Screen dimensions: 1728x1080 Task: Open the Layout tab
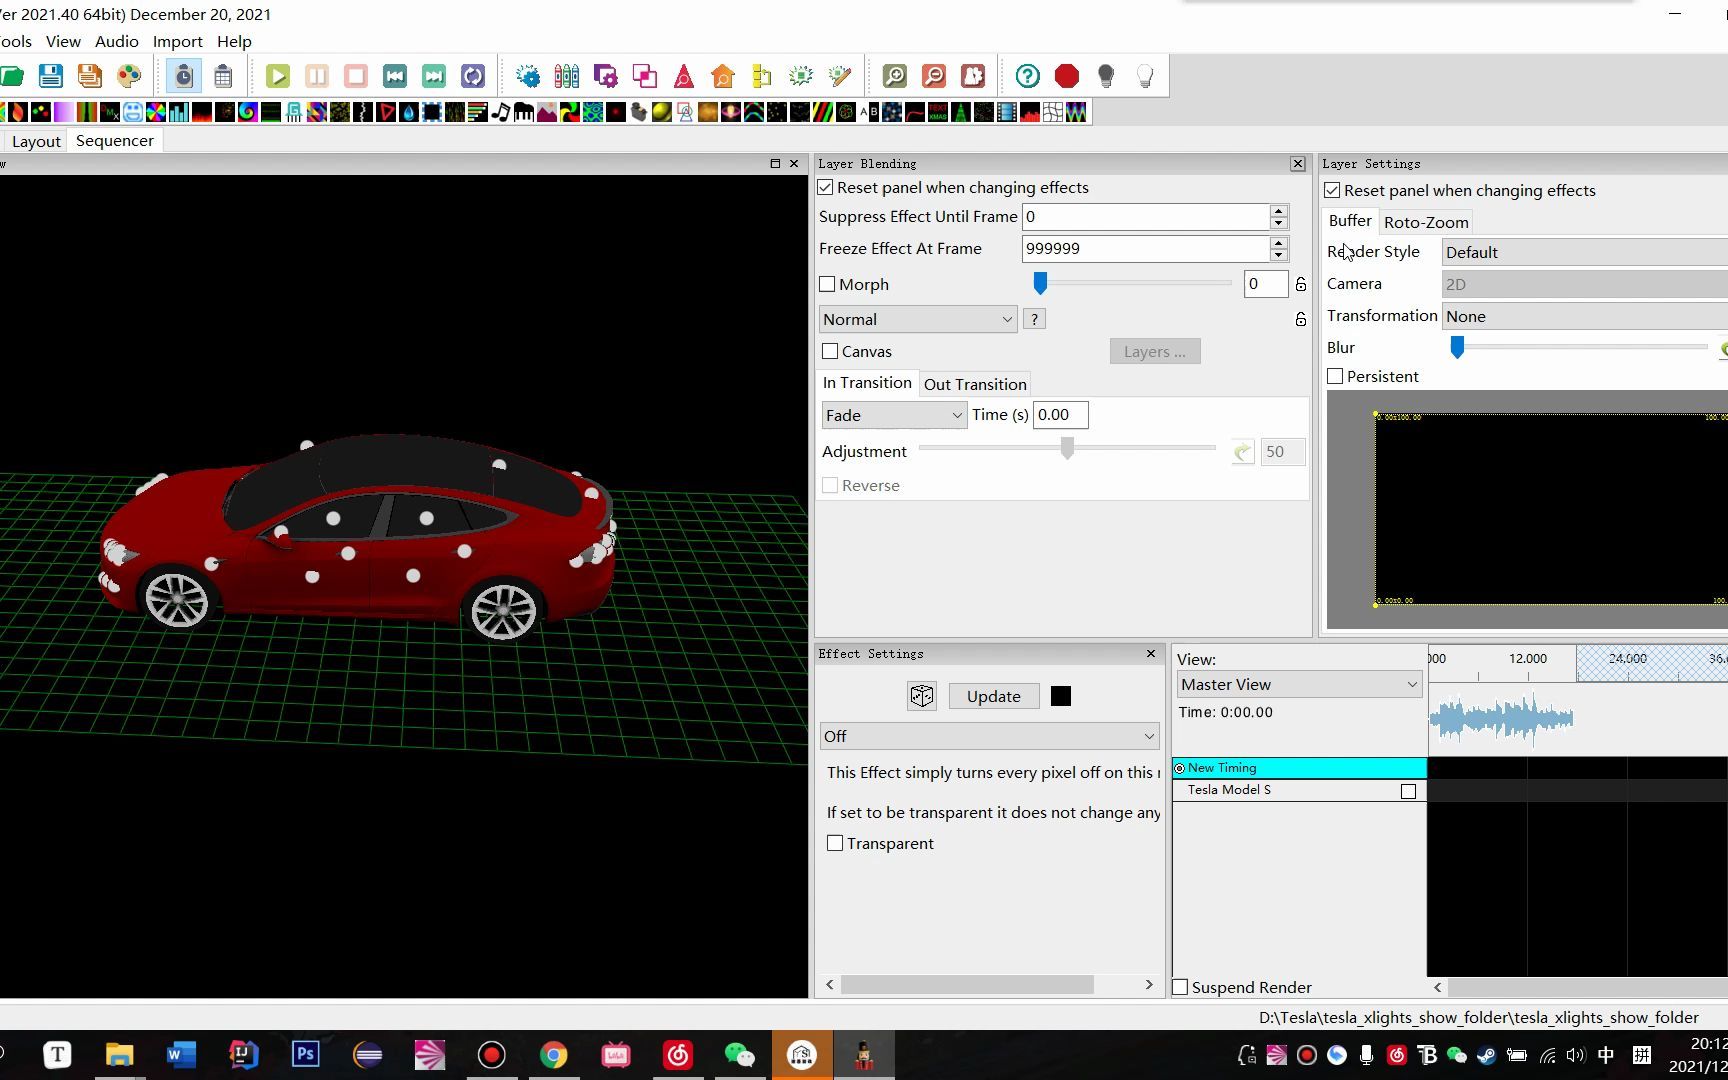36,142
